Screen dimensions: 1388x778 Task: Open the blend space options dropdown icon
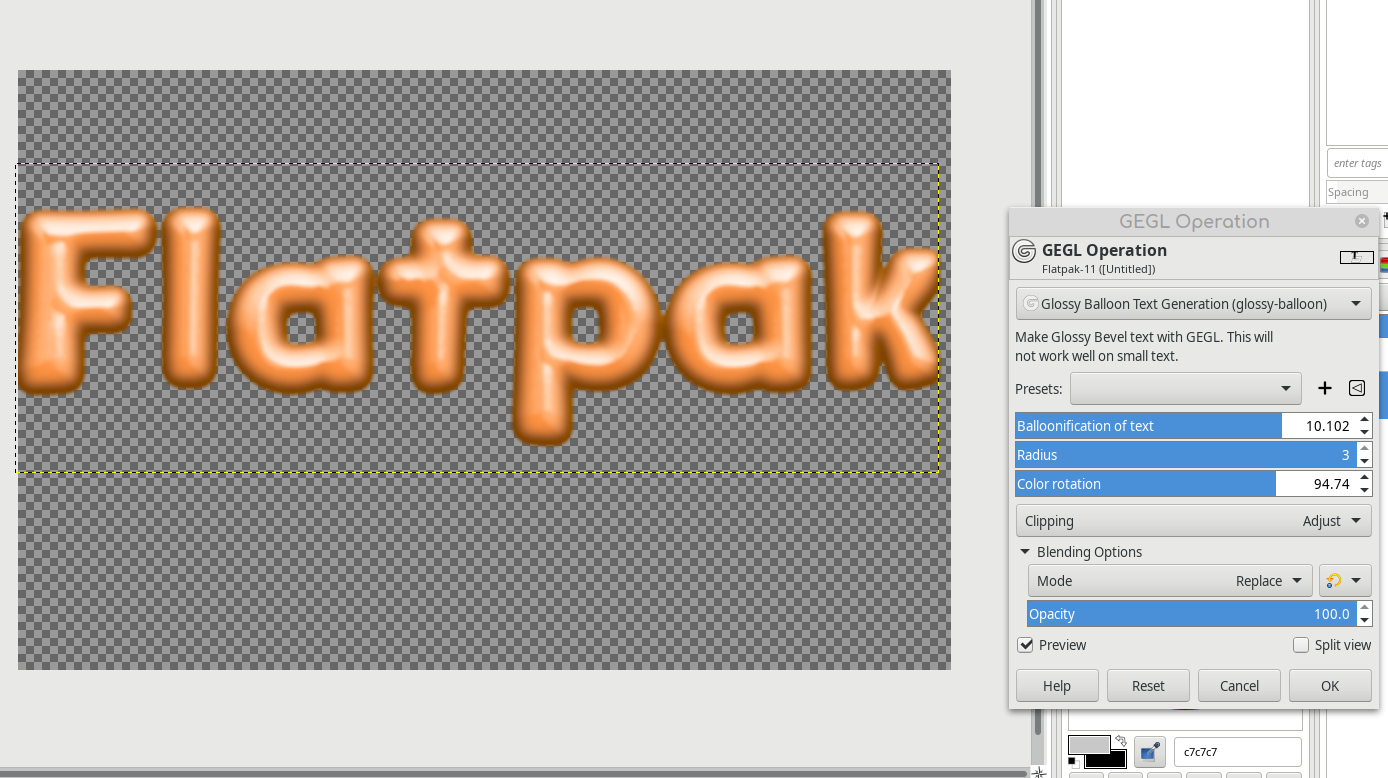(1344, 581)
